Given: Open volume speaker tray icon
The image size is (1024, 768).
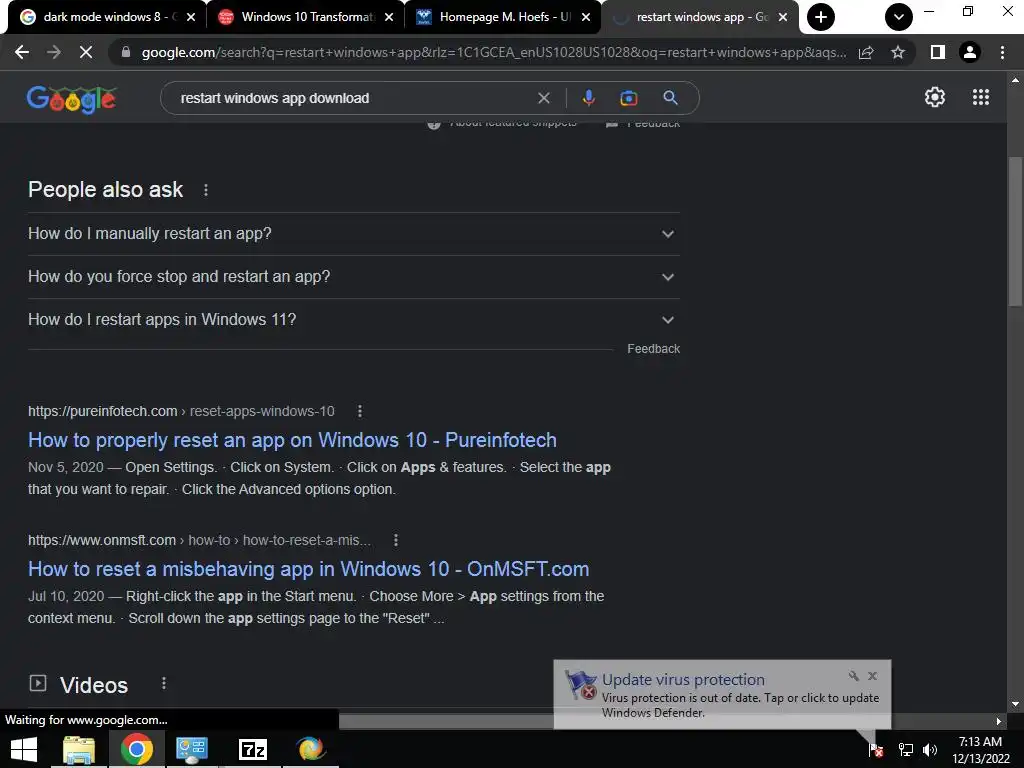Looking at the screenshot, I should click(930, 750).
